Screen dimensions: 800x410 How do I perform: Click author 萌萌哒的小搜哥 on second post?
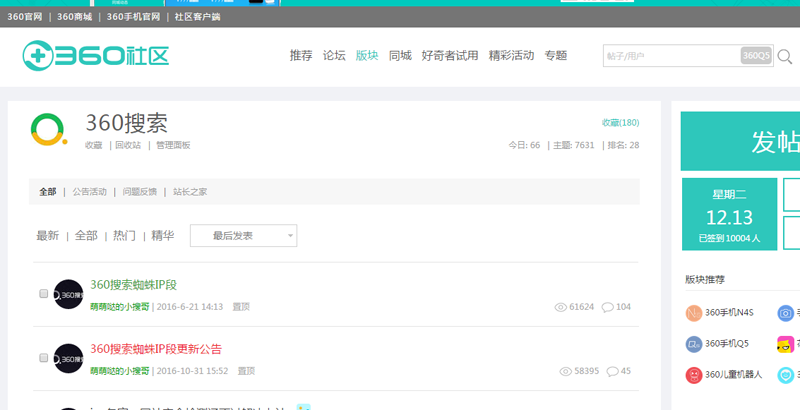tap(120, 371)
